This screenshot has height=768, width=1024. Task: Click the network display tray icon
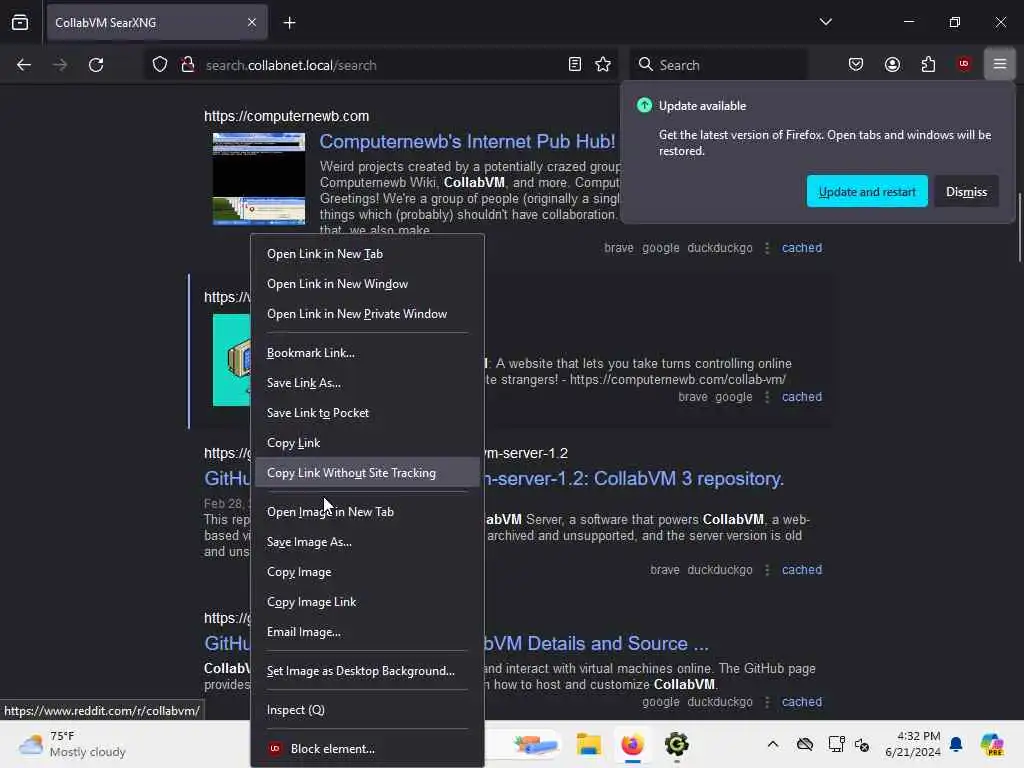(836, 744)
